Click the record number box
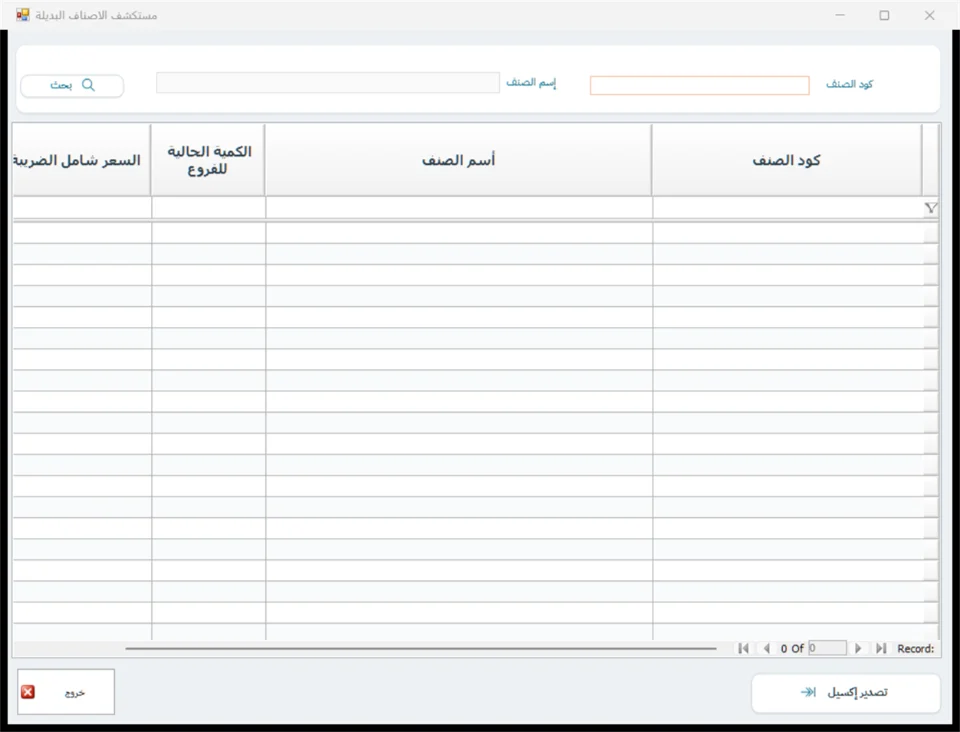The image size is (960, 732). click(827, 648)
